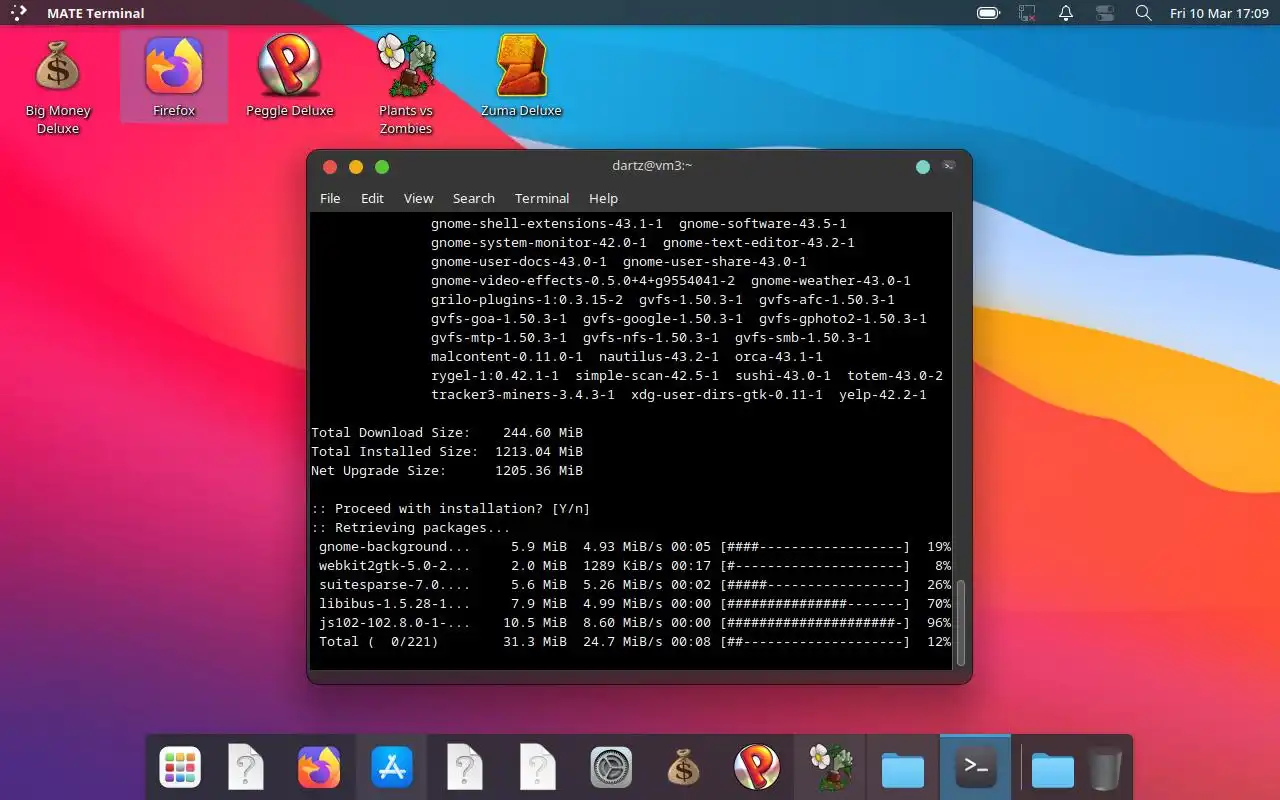The width and height of the screenshot is (1280, 800).
Task: Click the 'Total ( 0/221)' progress row
Action: [x=634, y=642]
